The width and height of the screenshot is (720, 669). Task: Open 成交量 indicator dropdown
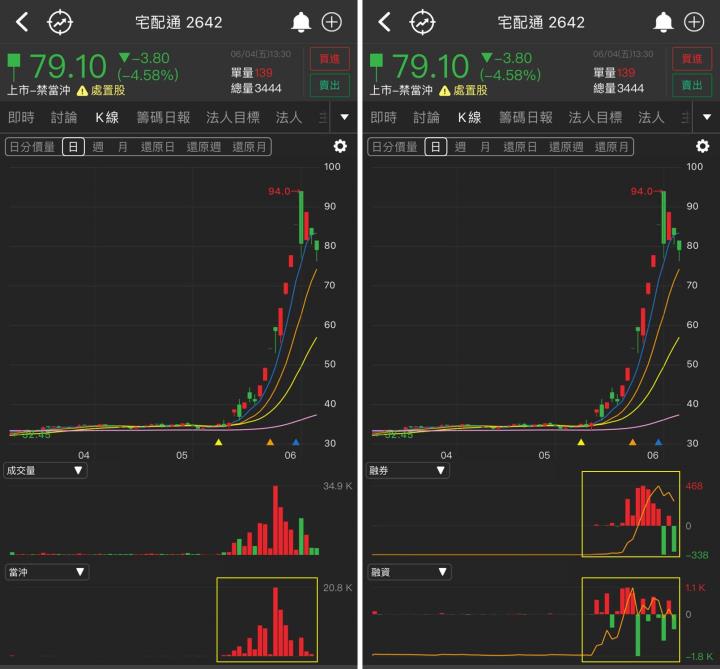(x=45, y=470)
